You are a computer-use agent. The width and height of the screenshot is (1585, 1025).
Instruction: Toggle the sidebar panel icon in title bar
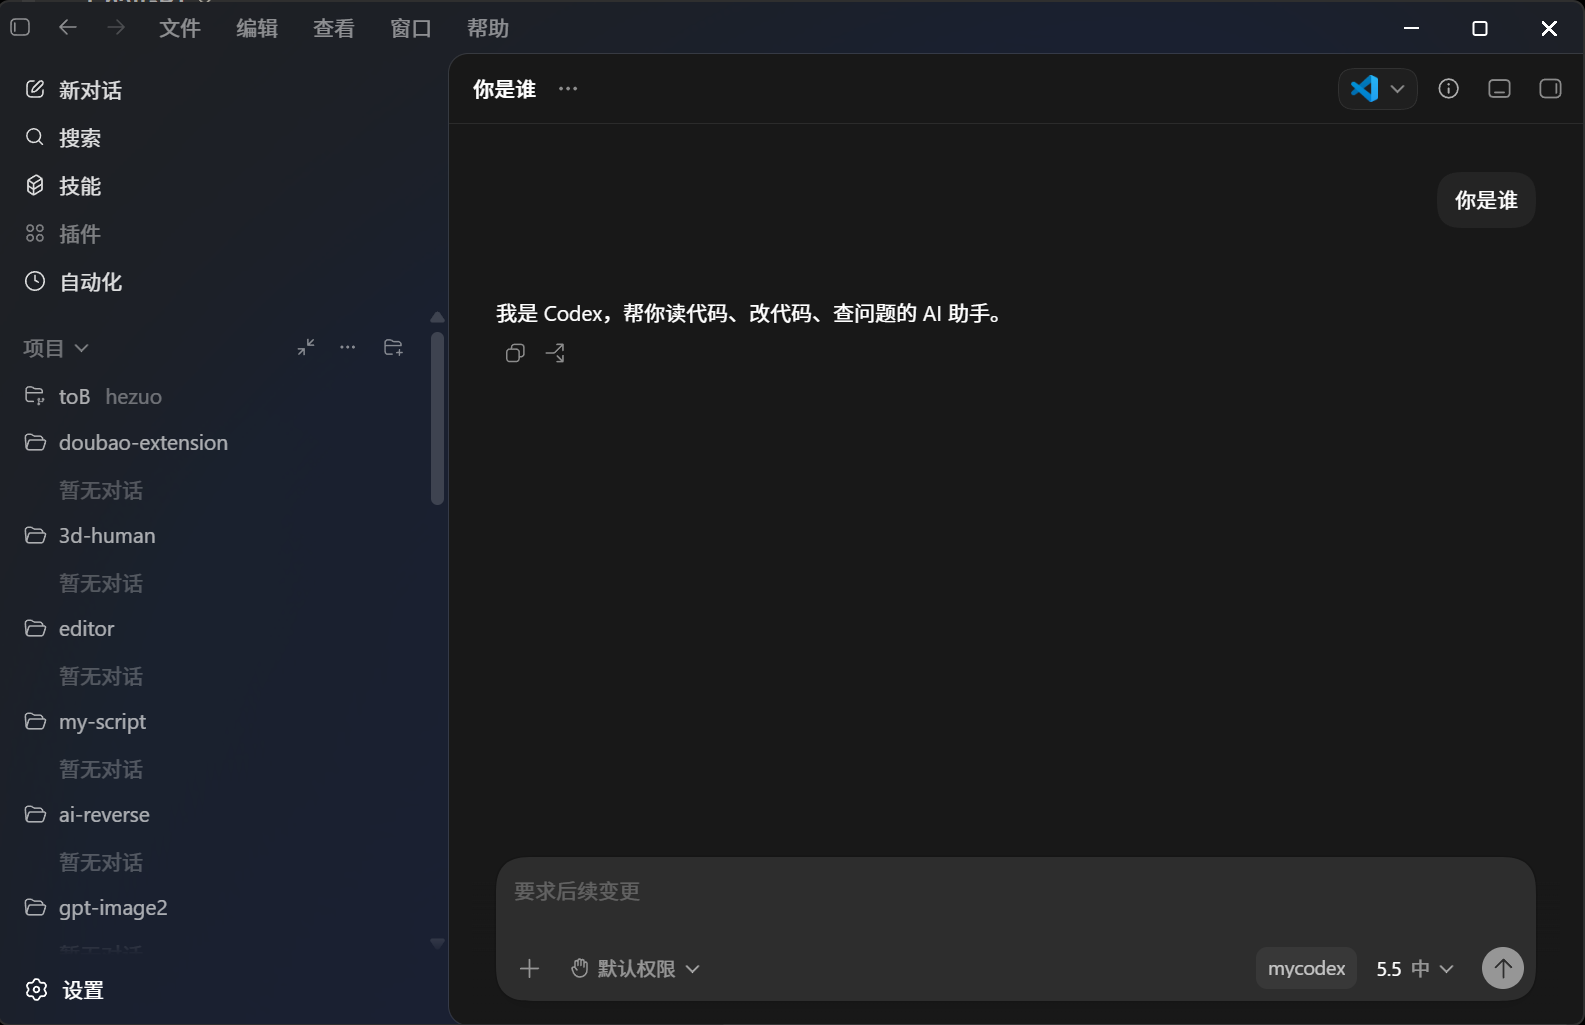(20, 28)
